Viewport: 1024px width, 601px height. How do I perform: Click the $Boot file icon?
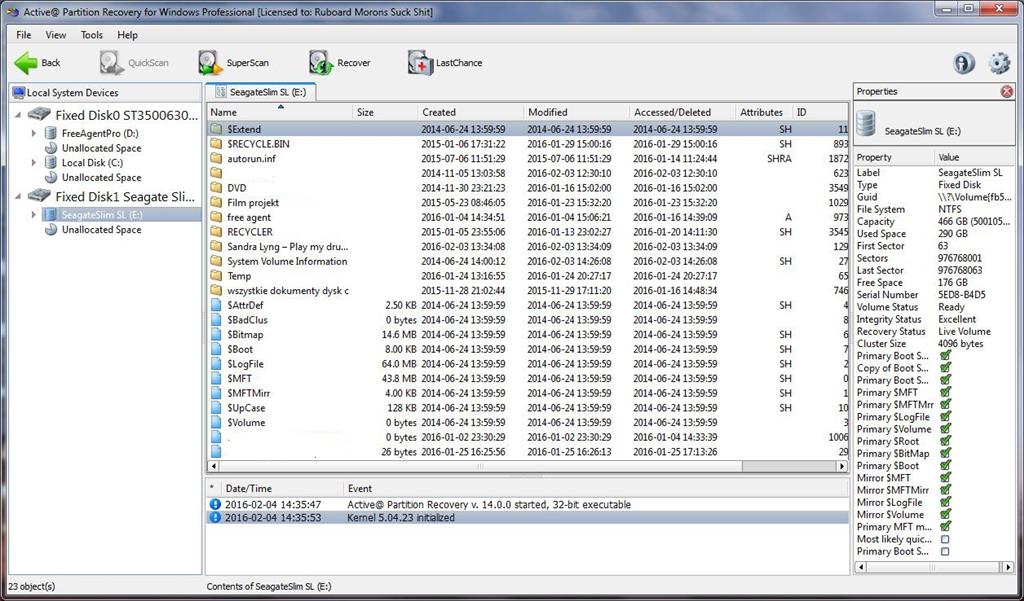(x=216, y=349)
